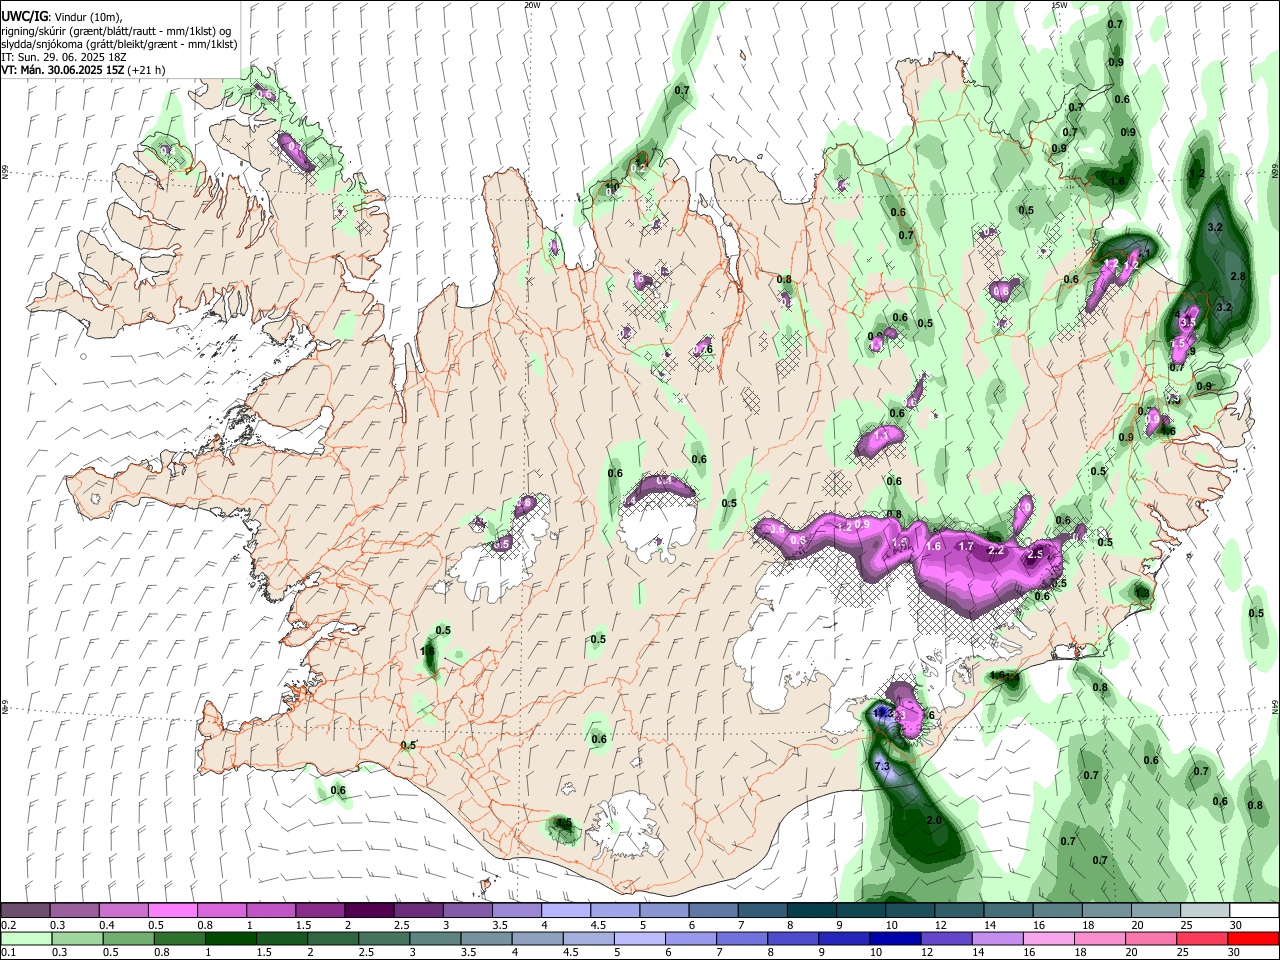Screen dimensions: 1280x960
Task: Click the 0.1 label on the rain scale
Action: (8, 953)
